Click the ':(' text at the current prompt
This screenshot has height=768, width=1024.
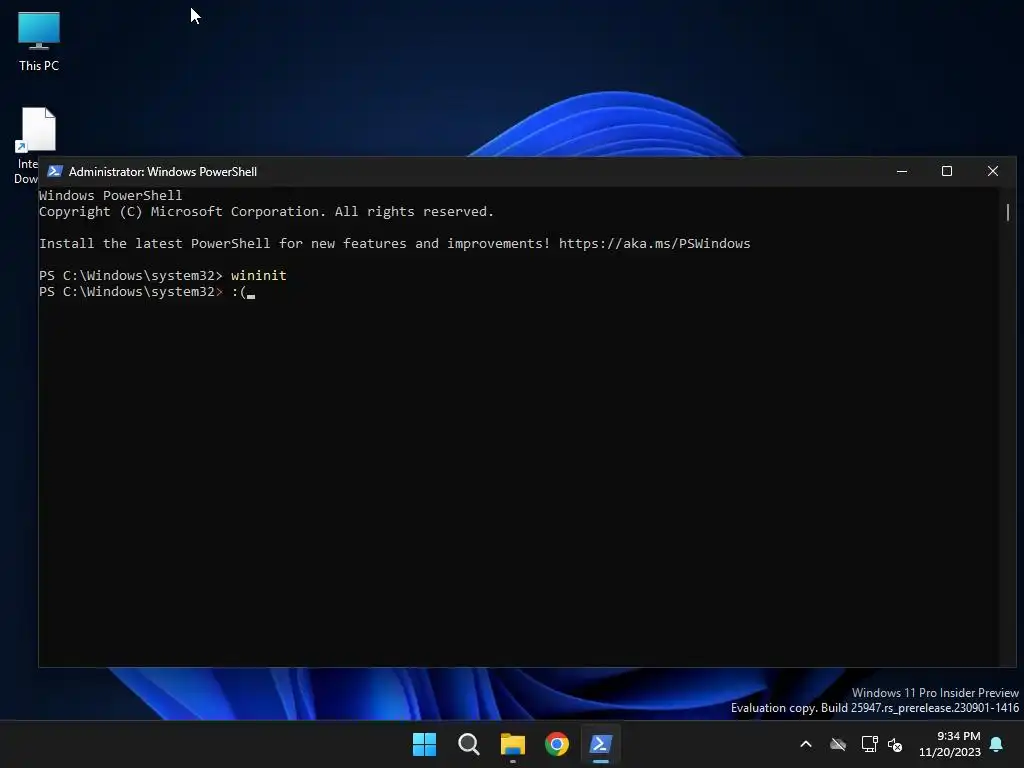(x=239, y=292)
